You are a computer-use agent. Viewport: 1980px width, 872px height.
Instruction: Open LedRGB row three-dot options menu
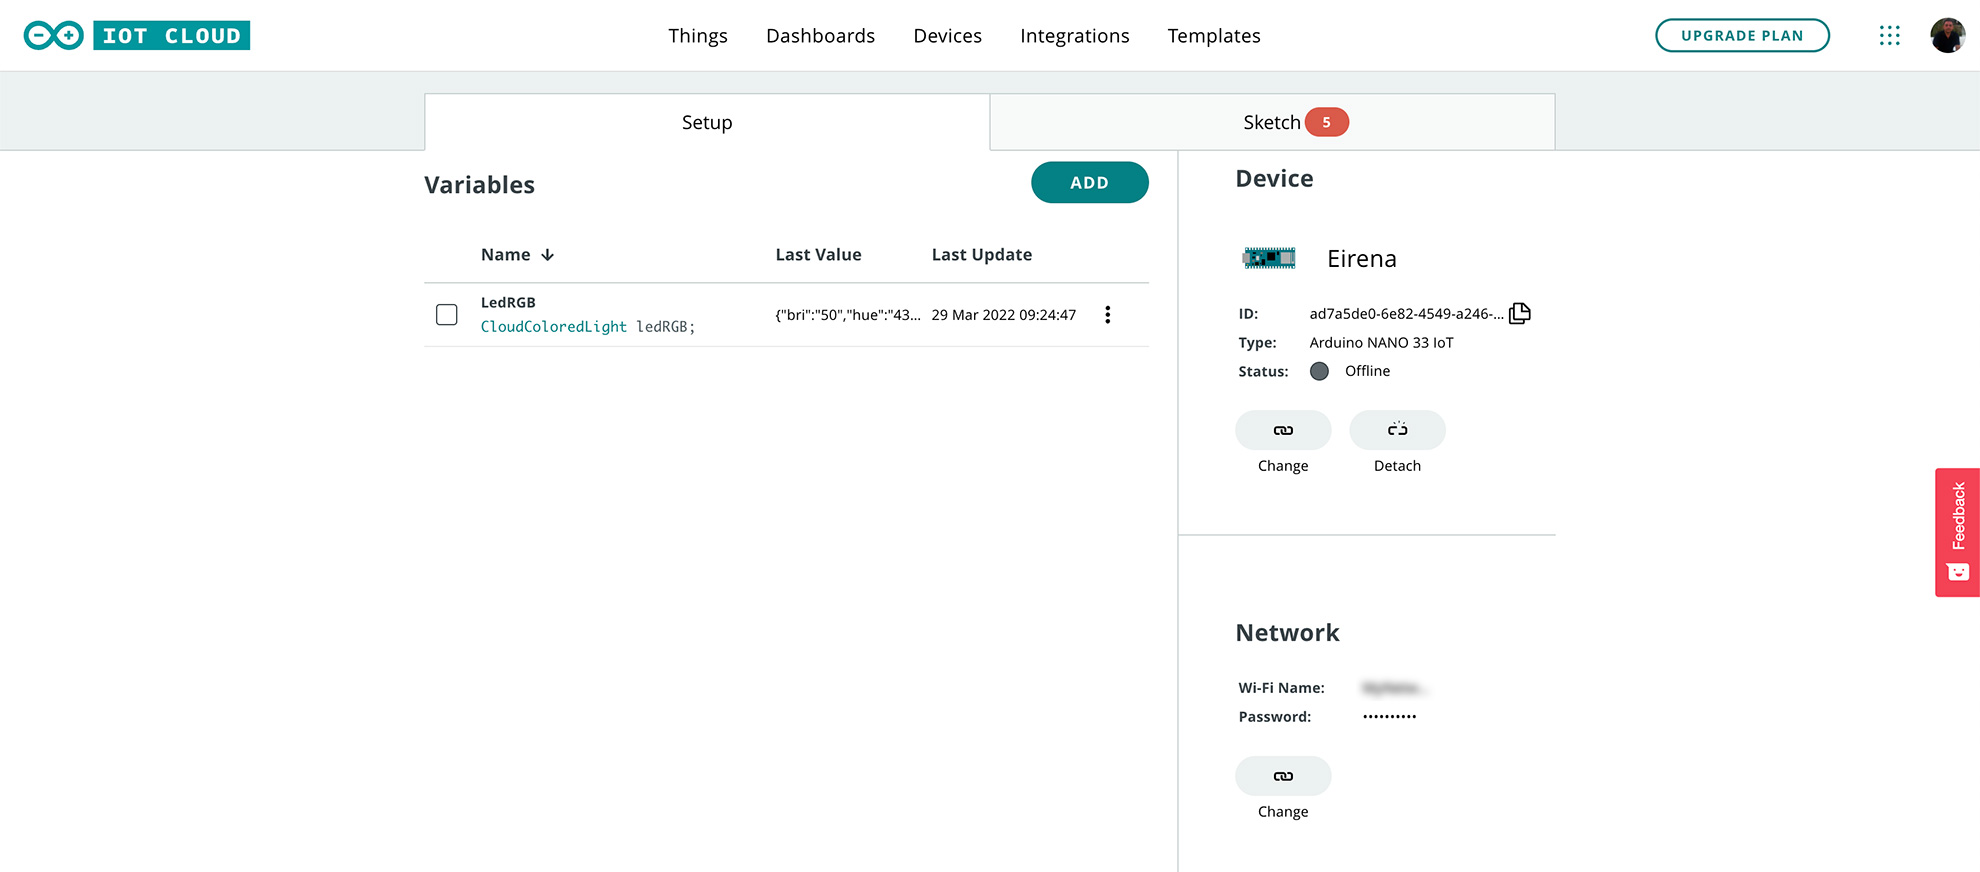[x=1107, y=315]
